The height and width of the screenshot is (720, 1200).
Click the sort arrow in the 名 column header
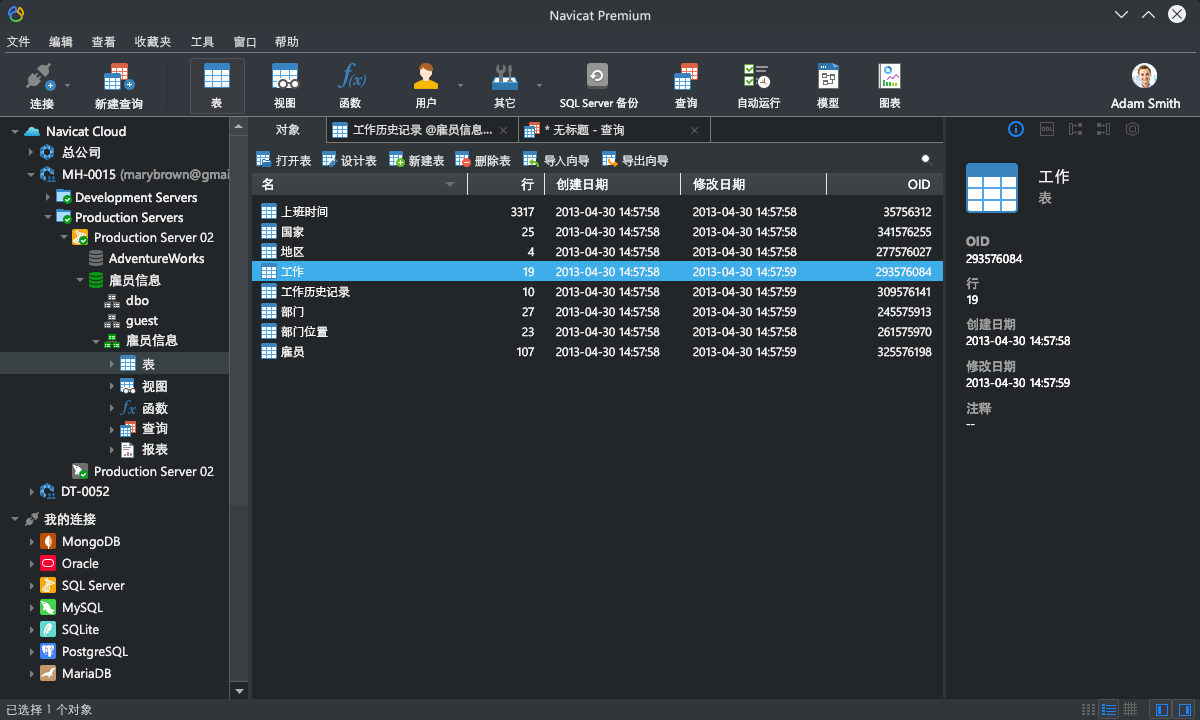[450, 185]
